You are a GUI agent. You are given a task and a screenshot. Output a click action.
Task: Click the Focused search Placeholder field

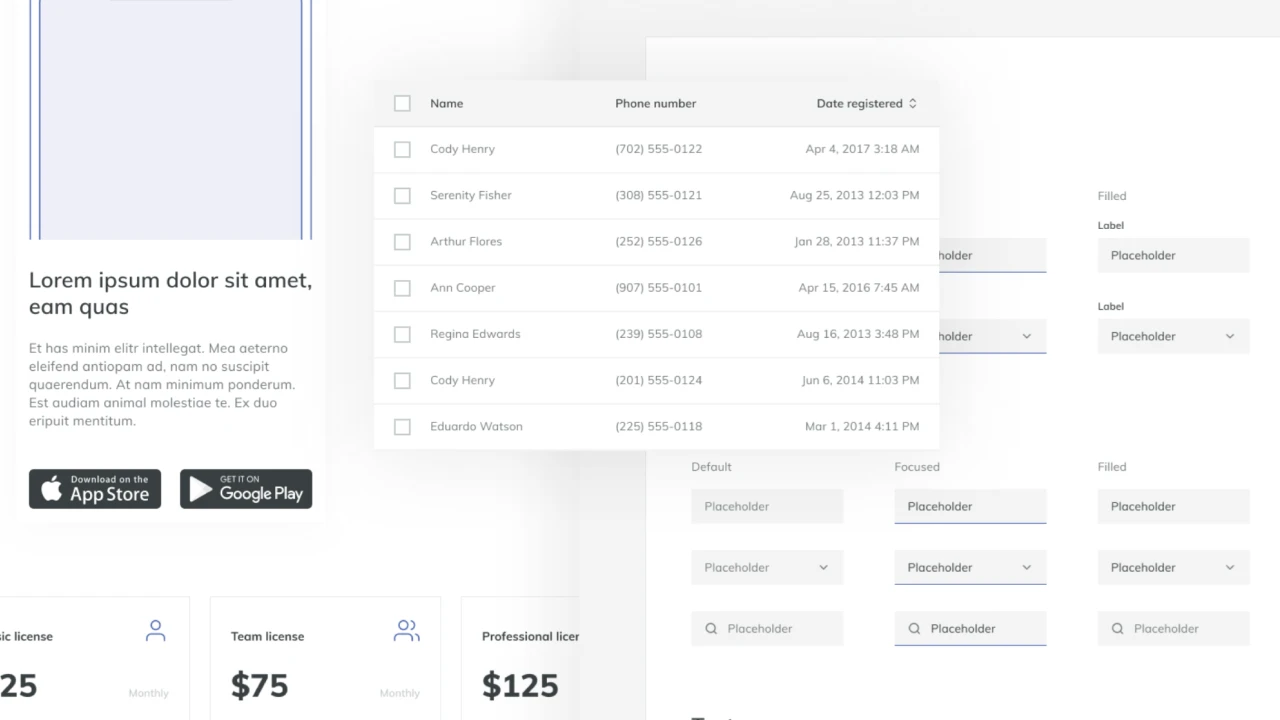[970, 628]
